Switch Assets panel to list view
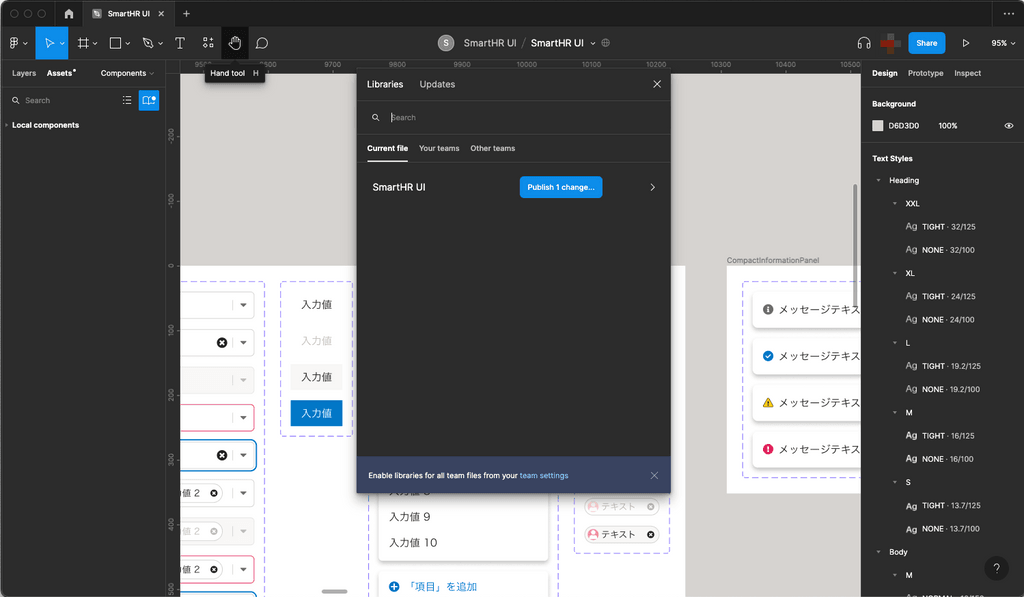The image size is (1024, 597). [127, 100]
